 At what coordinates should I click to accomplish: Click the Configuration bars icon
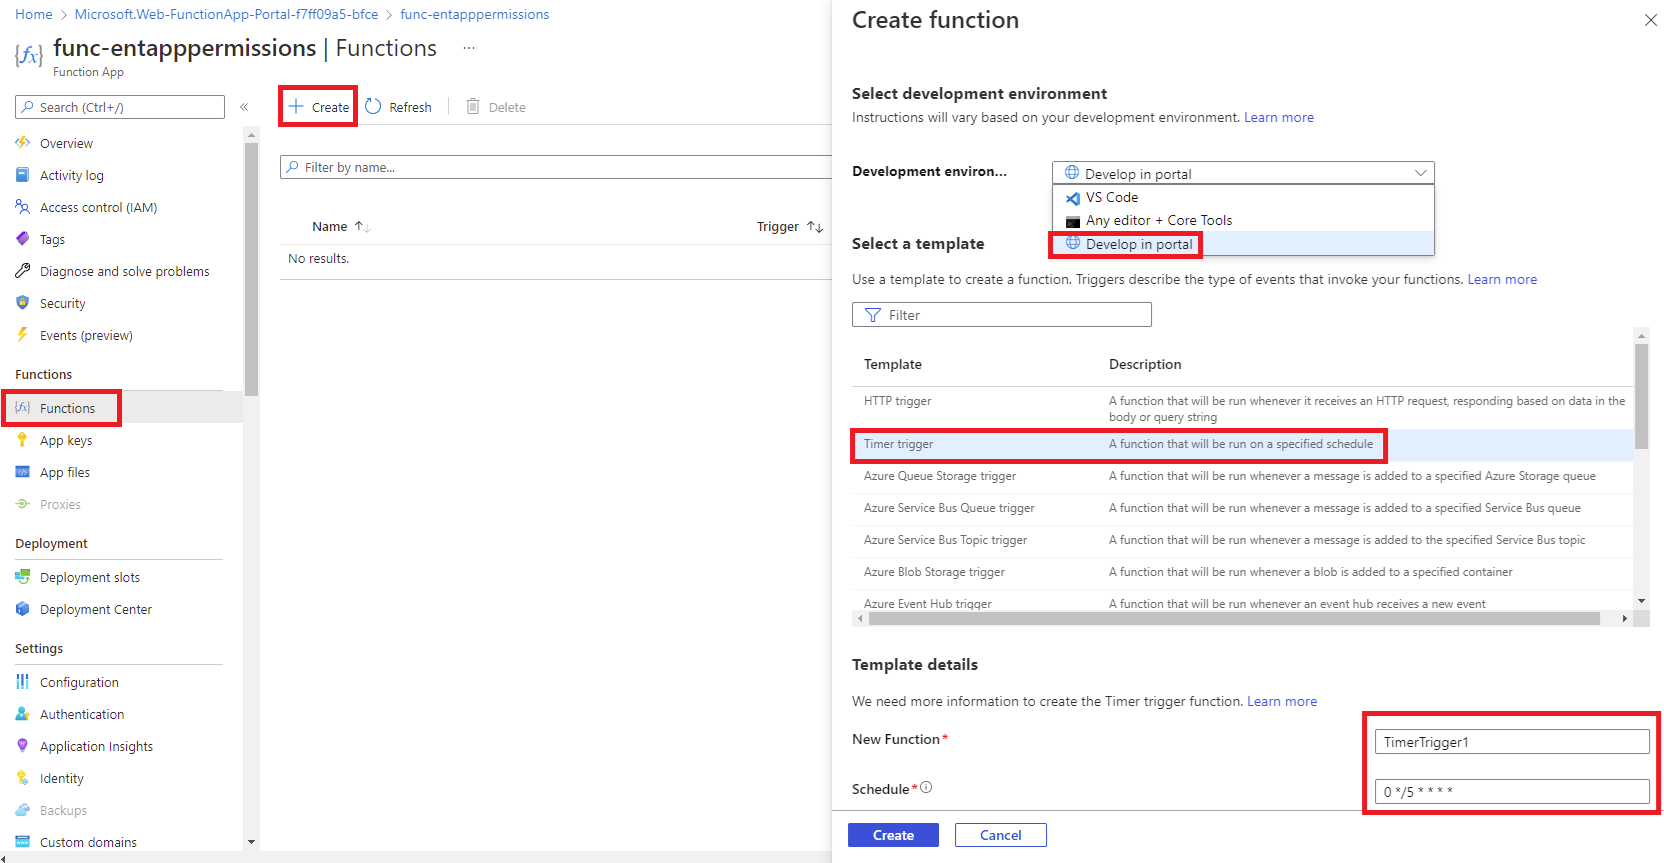click(23, 682)
